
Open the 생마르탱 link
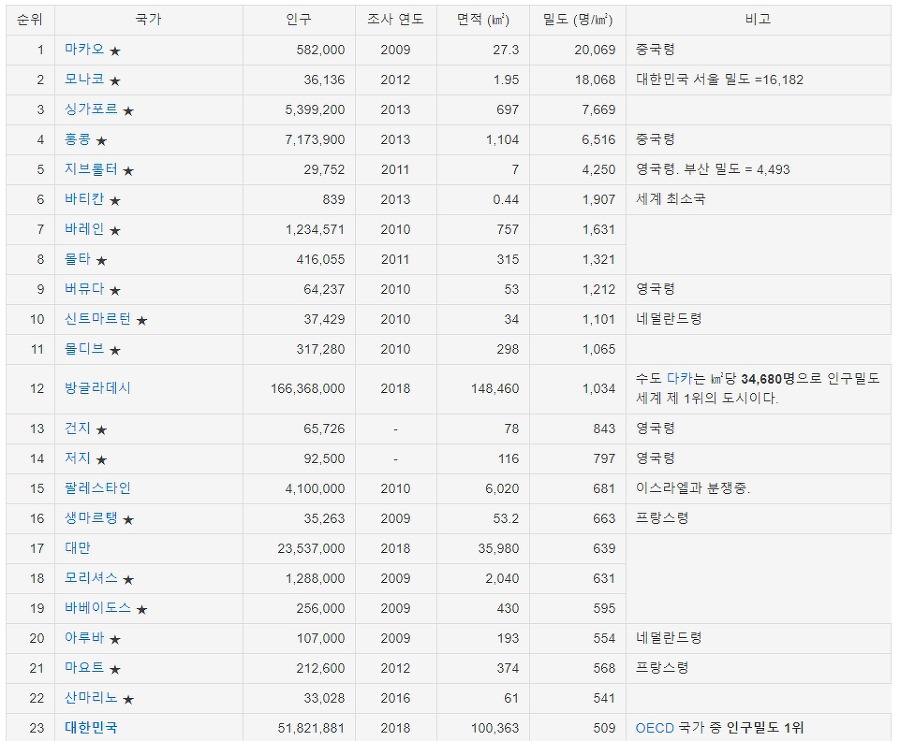[91, 518]
